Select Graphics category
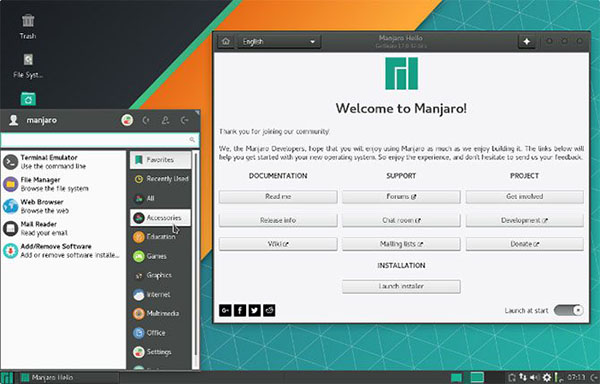 [x=160, y=275]
